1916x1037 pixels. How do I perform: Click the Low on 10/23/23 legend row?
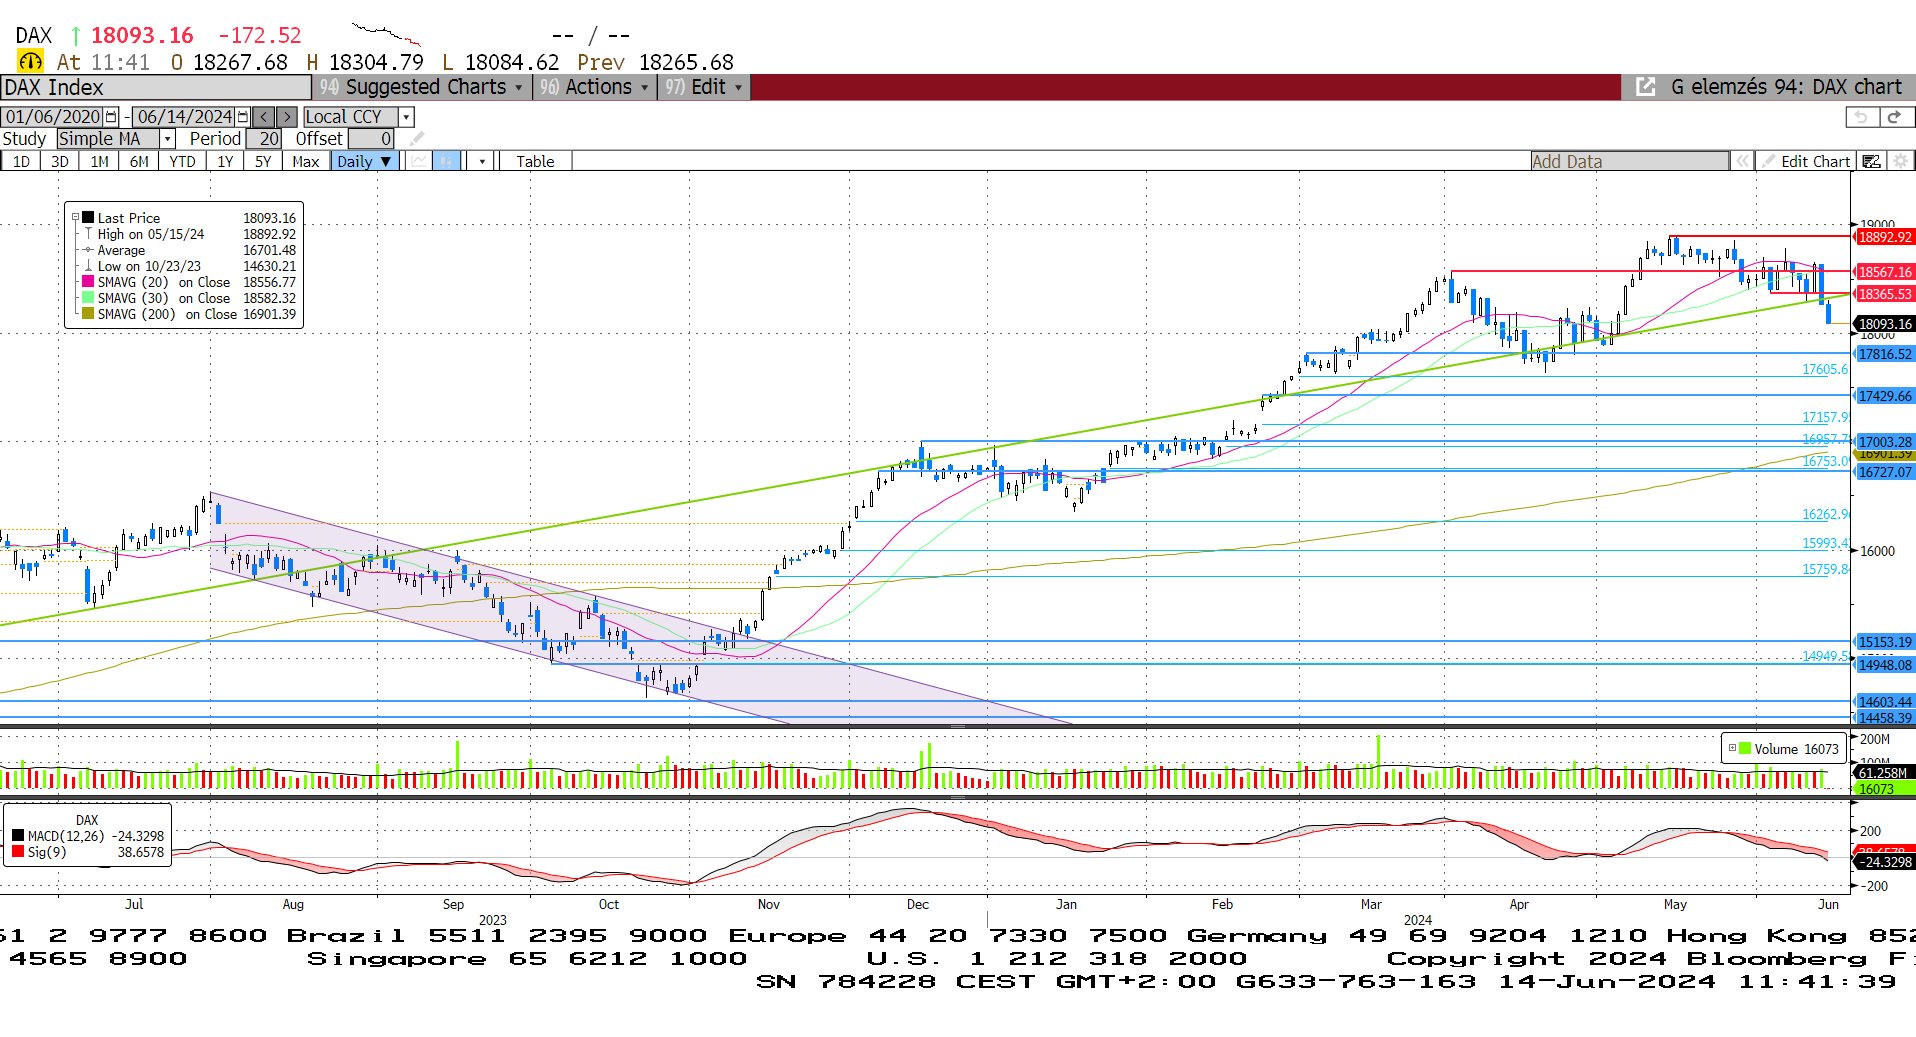click(x=190, y=266)
